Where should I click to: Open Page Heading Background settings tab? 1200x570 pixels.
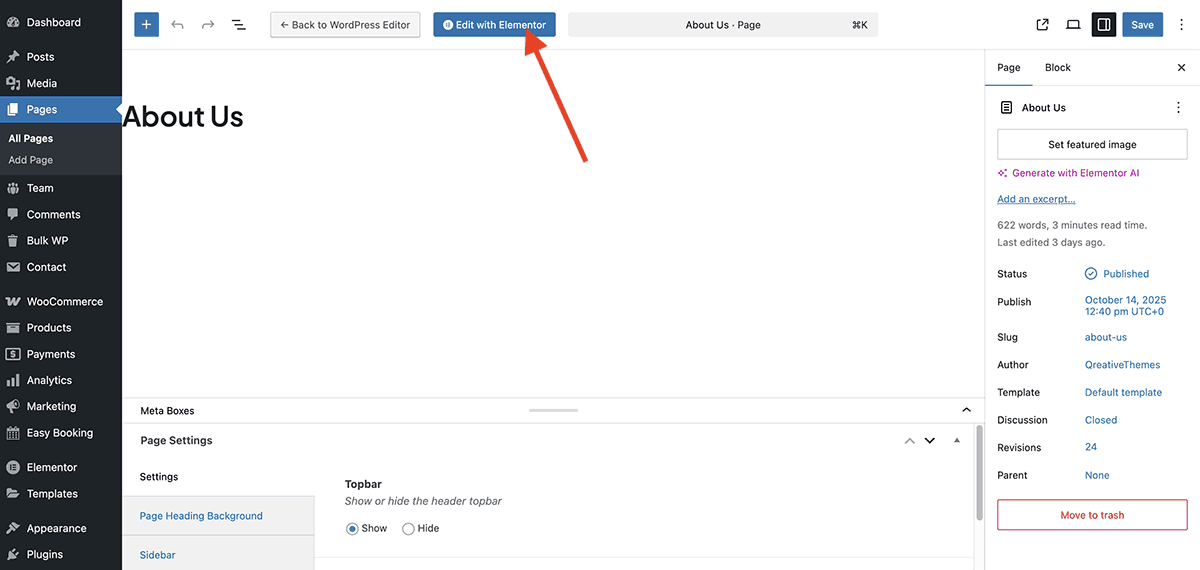pyautogui.click(x=201, y=516)
